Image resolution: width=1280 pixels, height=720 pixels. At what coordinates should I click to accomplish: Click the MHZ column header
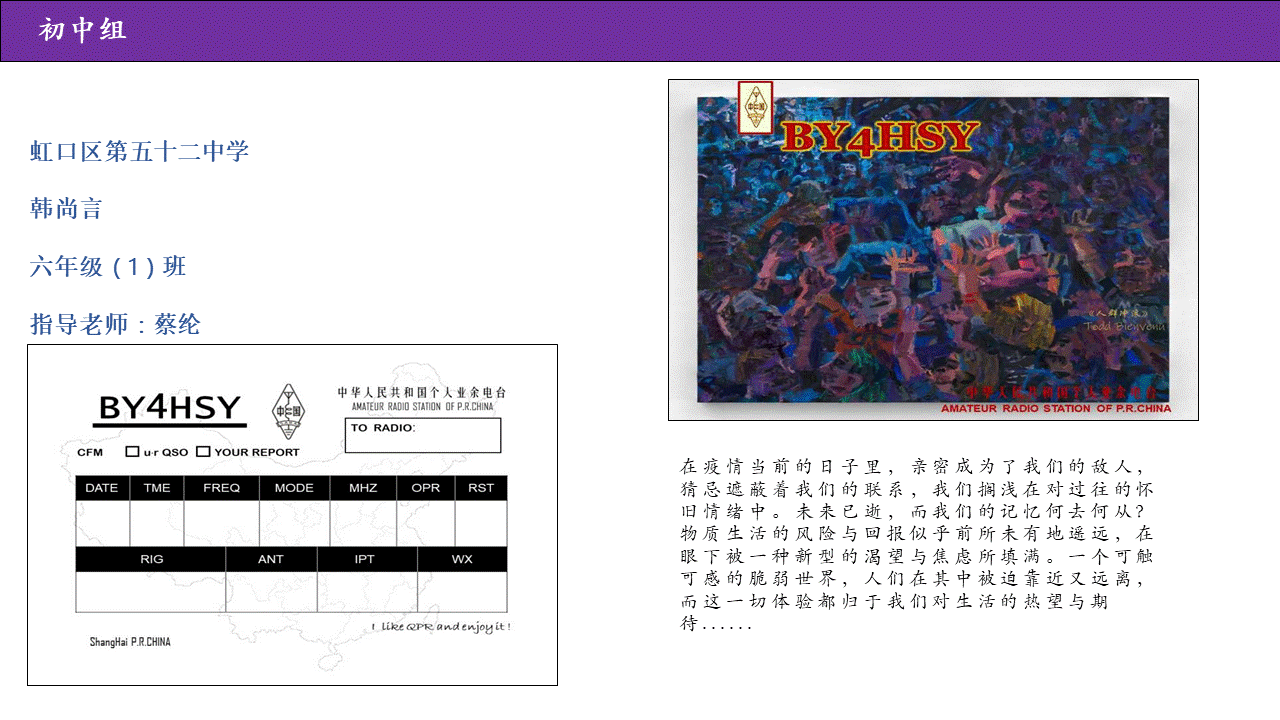point(363,488)
